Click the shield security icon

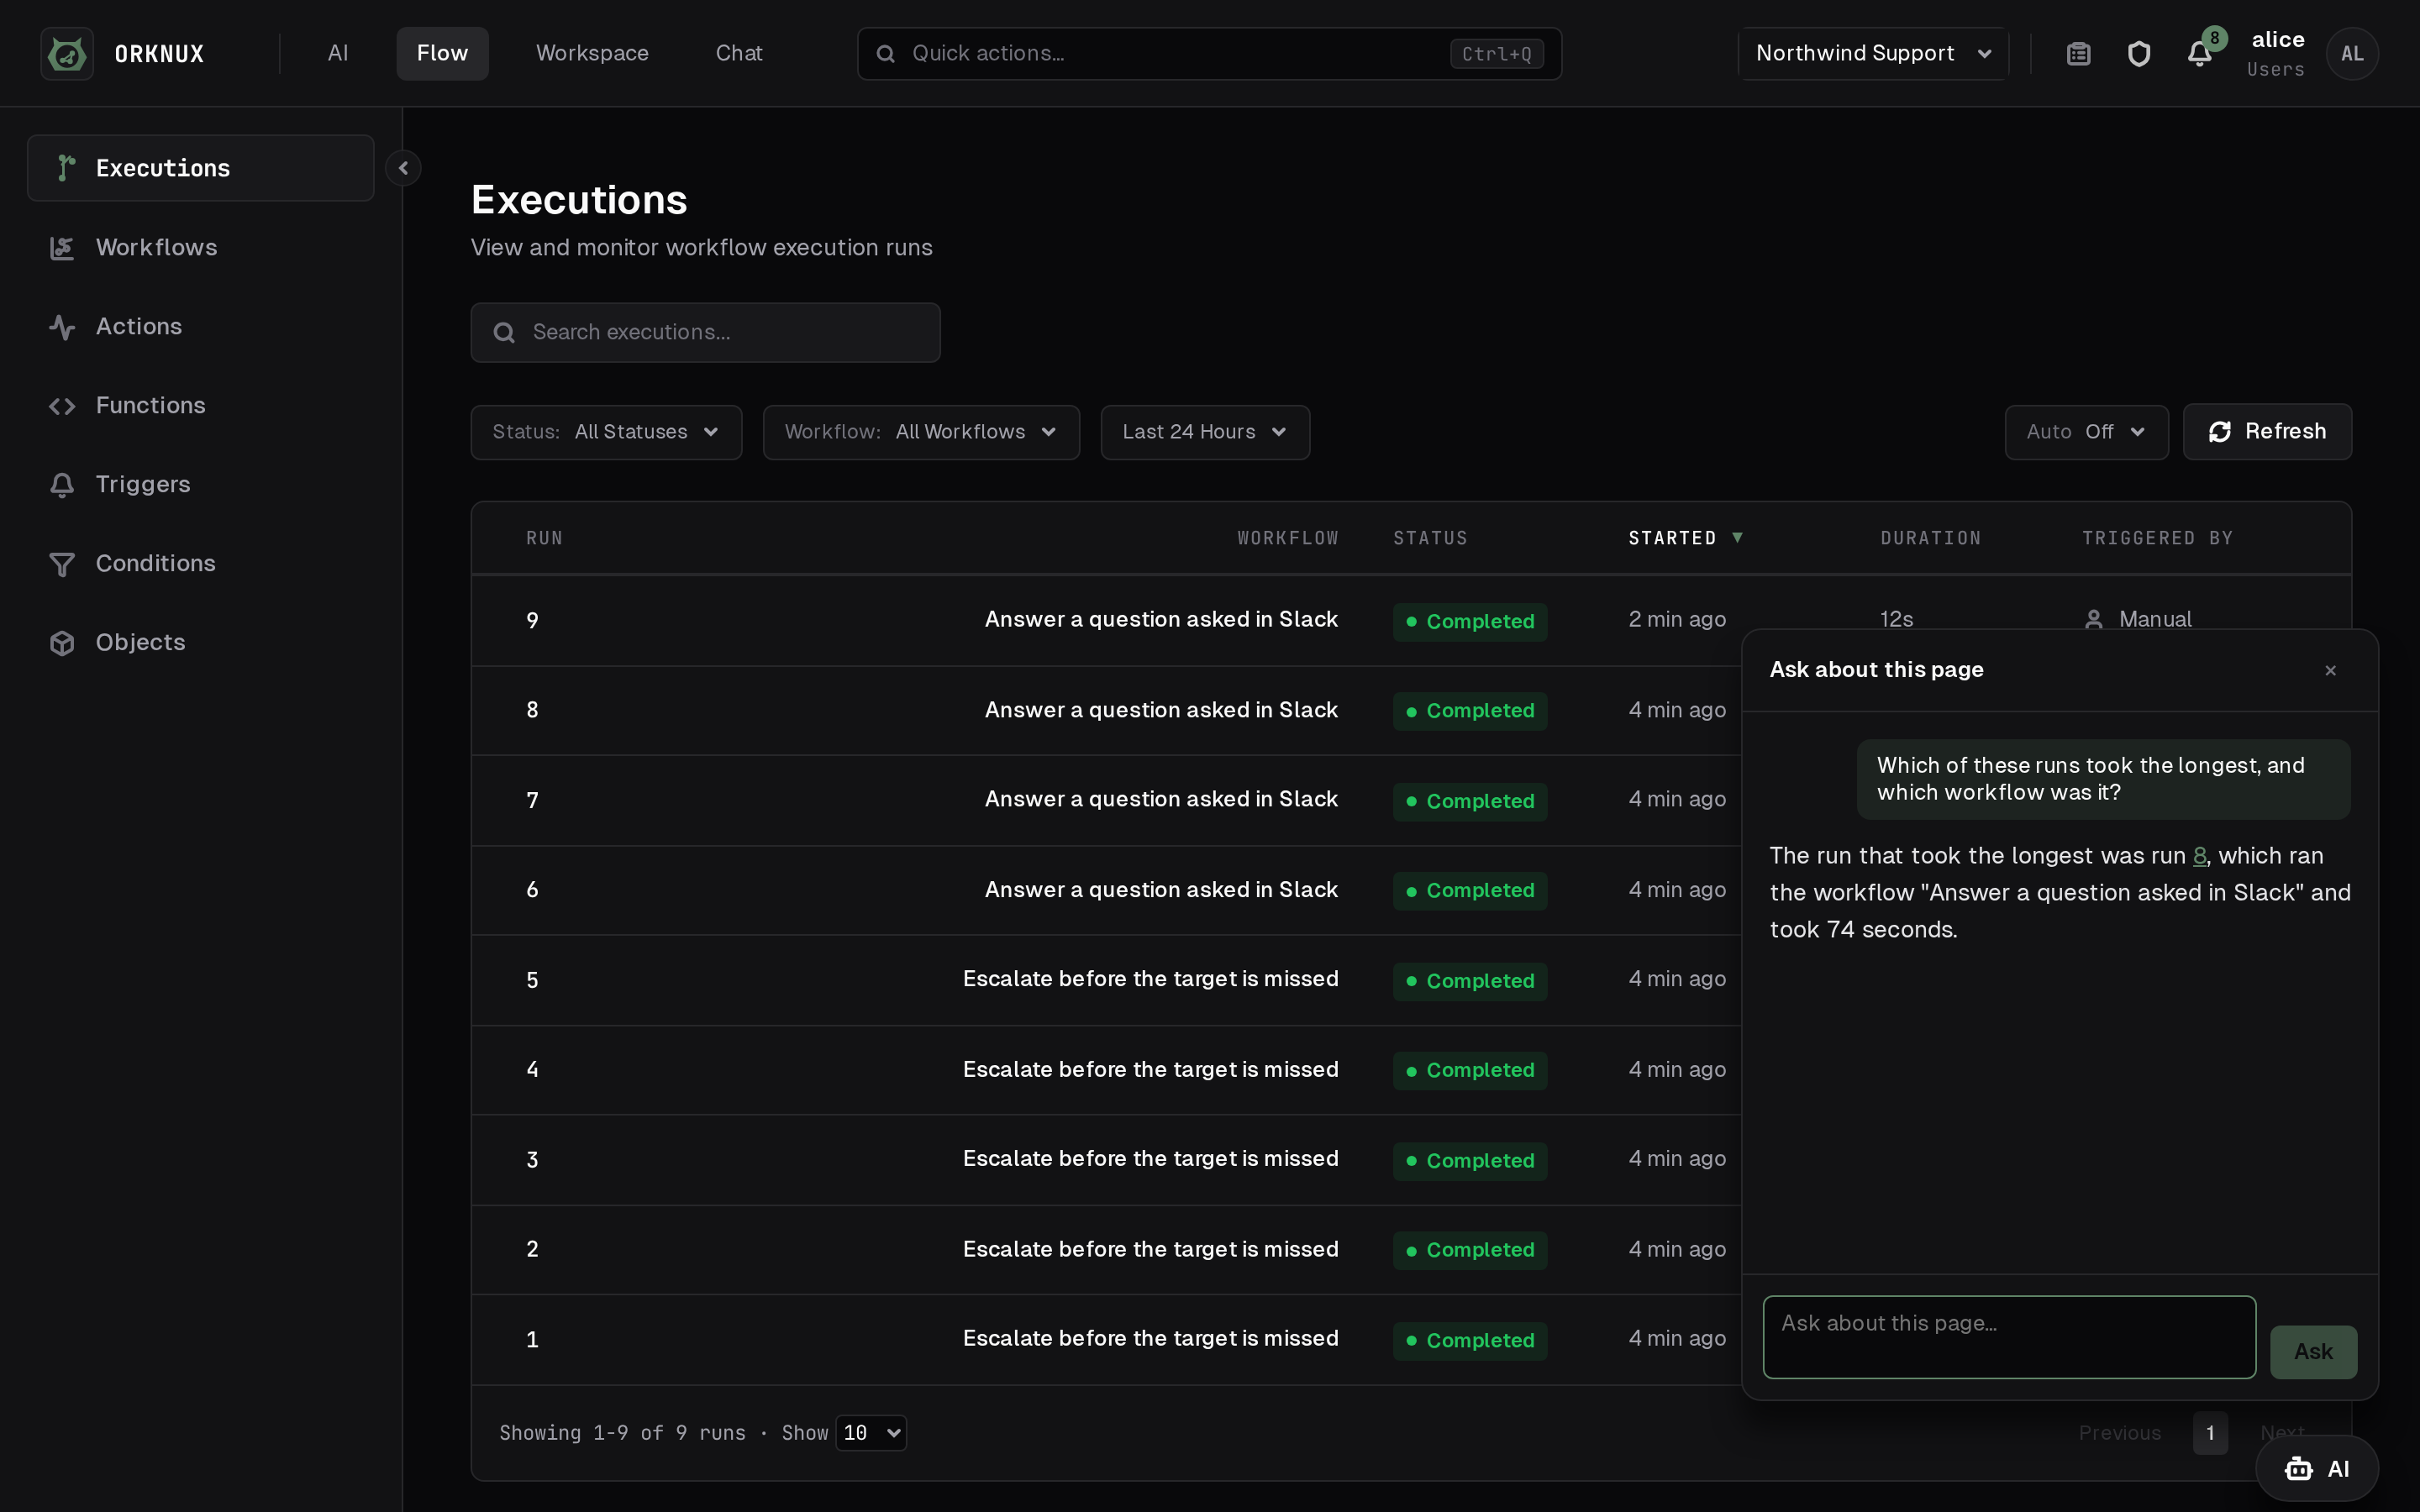[x=2139, y=53]
